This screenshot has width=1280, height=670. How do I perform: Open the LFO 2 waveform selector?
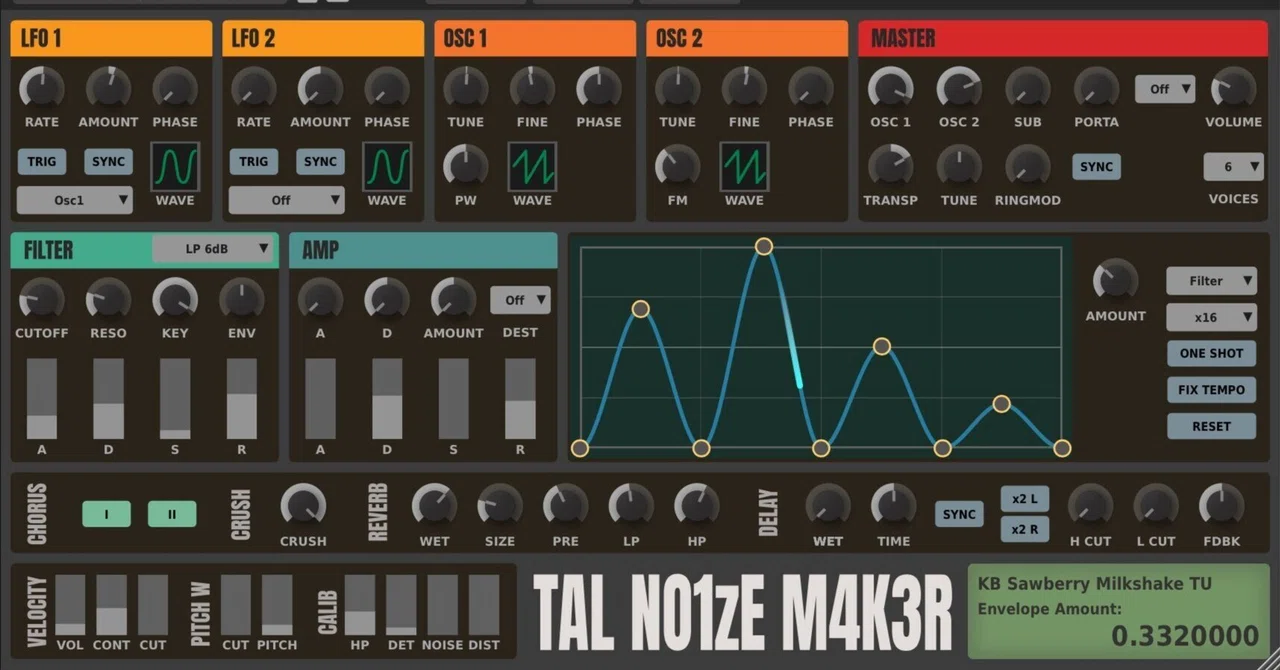pyautogui.click(x=387, y=166)
